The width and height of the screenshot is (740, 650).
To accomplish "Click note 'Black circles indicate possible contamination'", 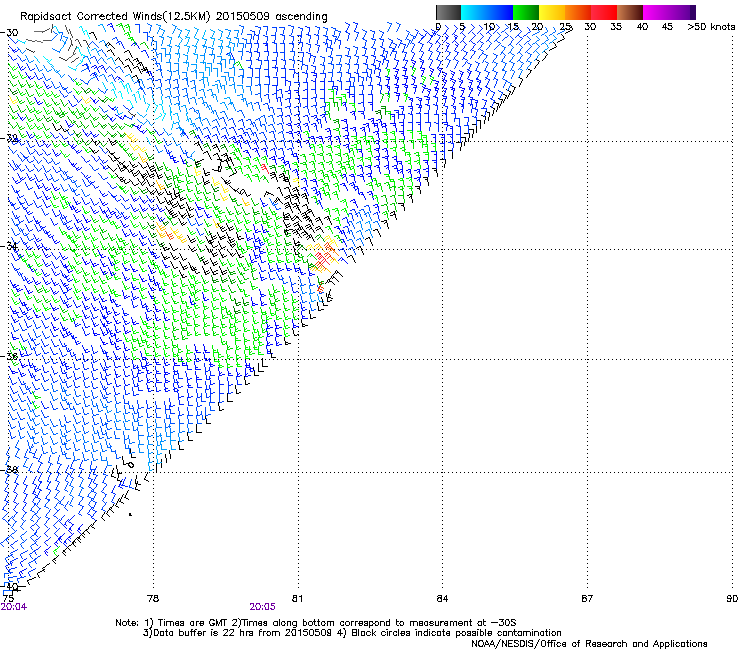I will [x=456, y=633].
